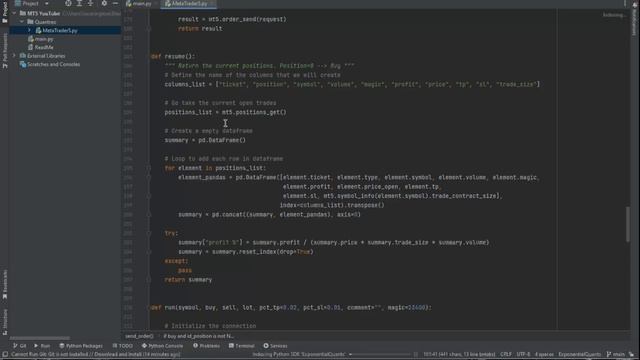Open the Git tool window
640x360 pixels.
pyautogui.click(x=20, y=346)
